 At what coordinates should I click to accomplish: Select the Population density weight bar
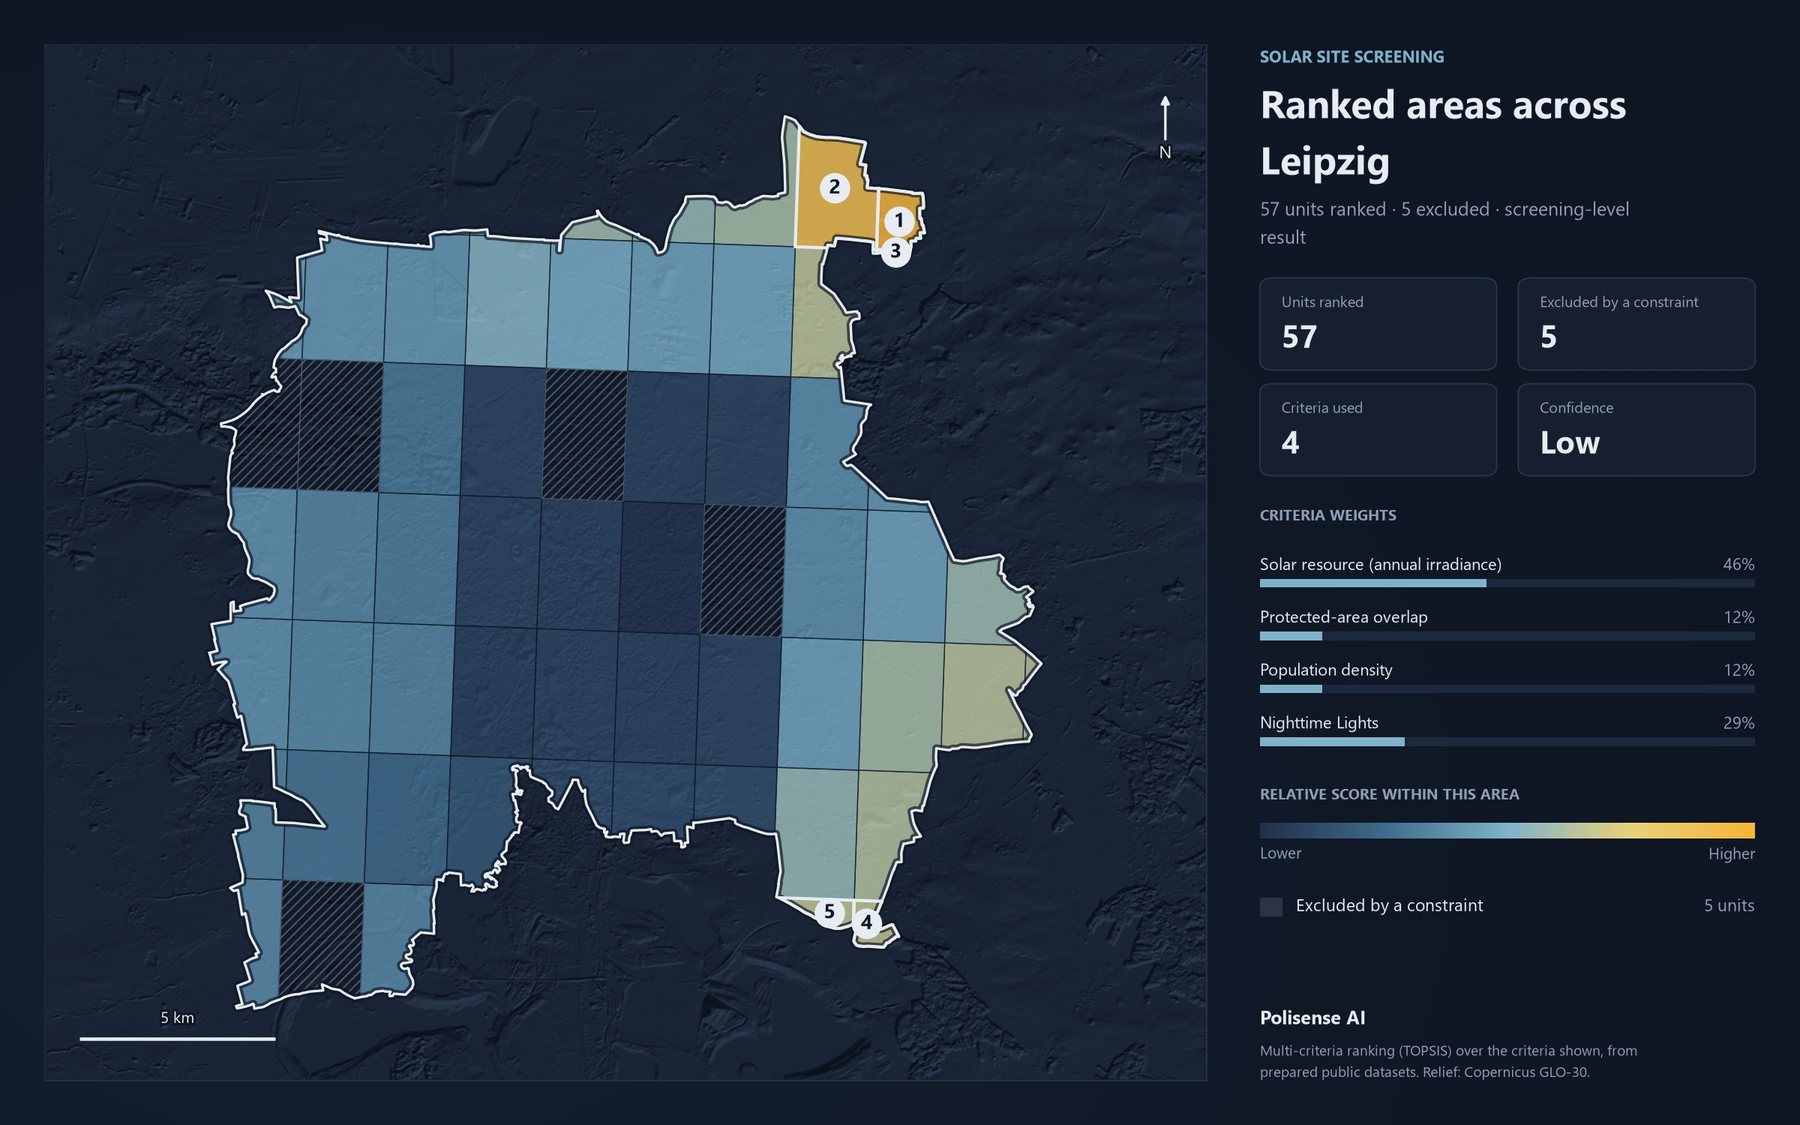1507,689
